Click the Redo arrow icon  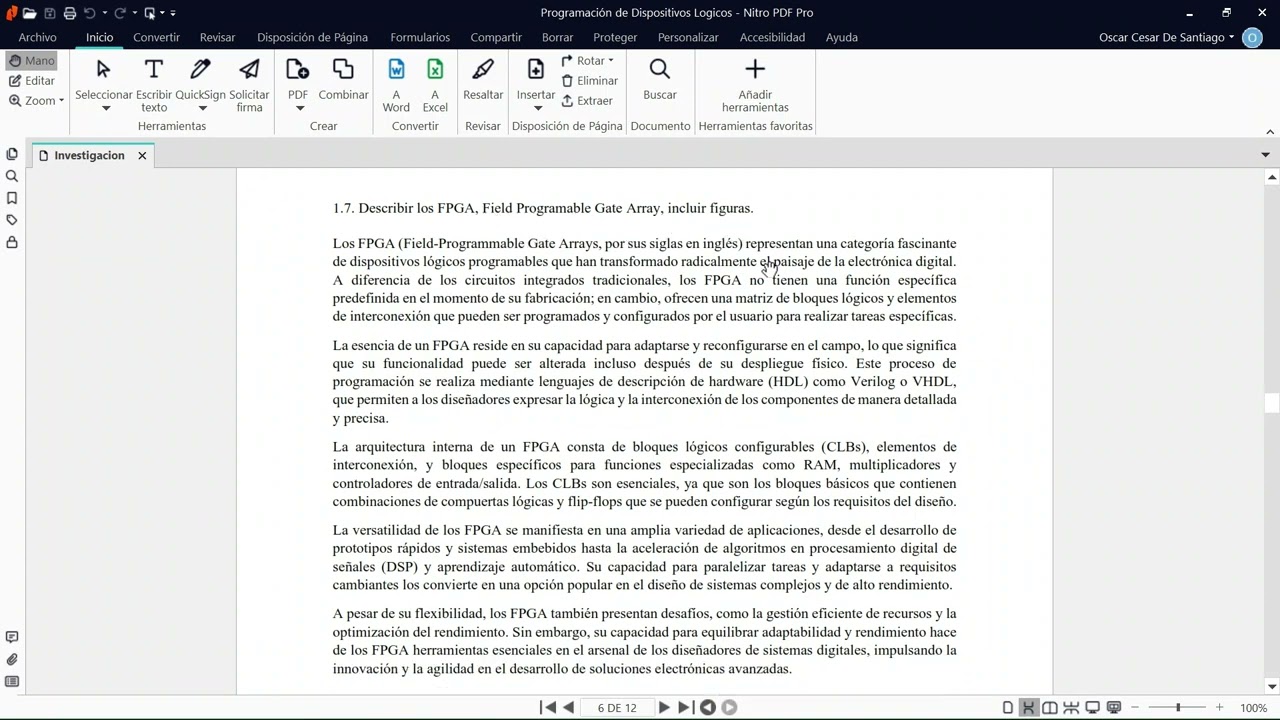[120, 13]
